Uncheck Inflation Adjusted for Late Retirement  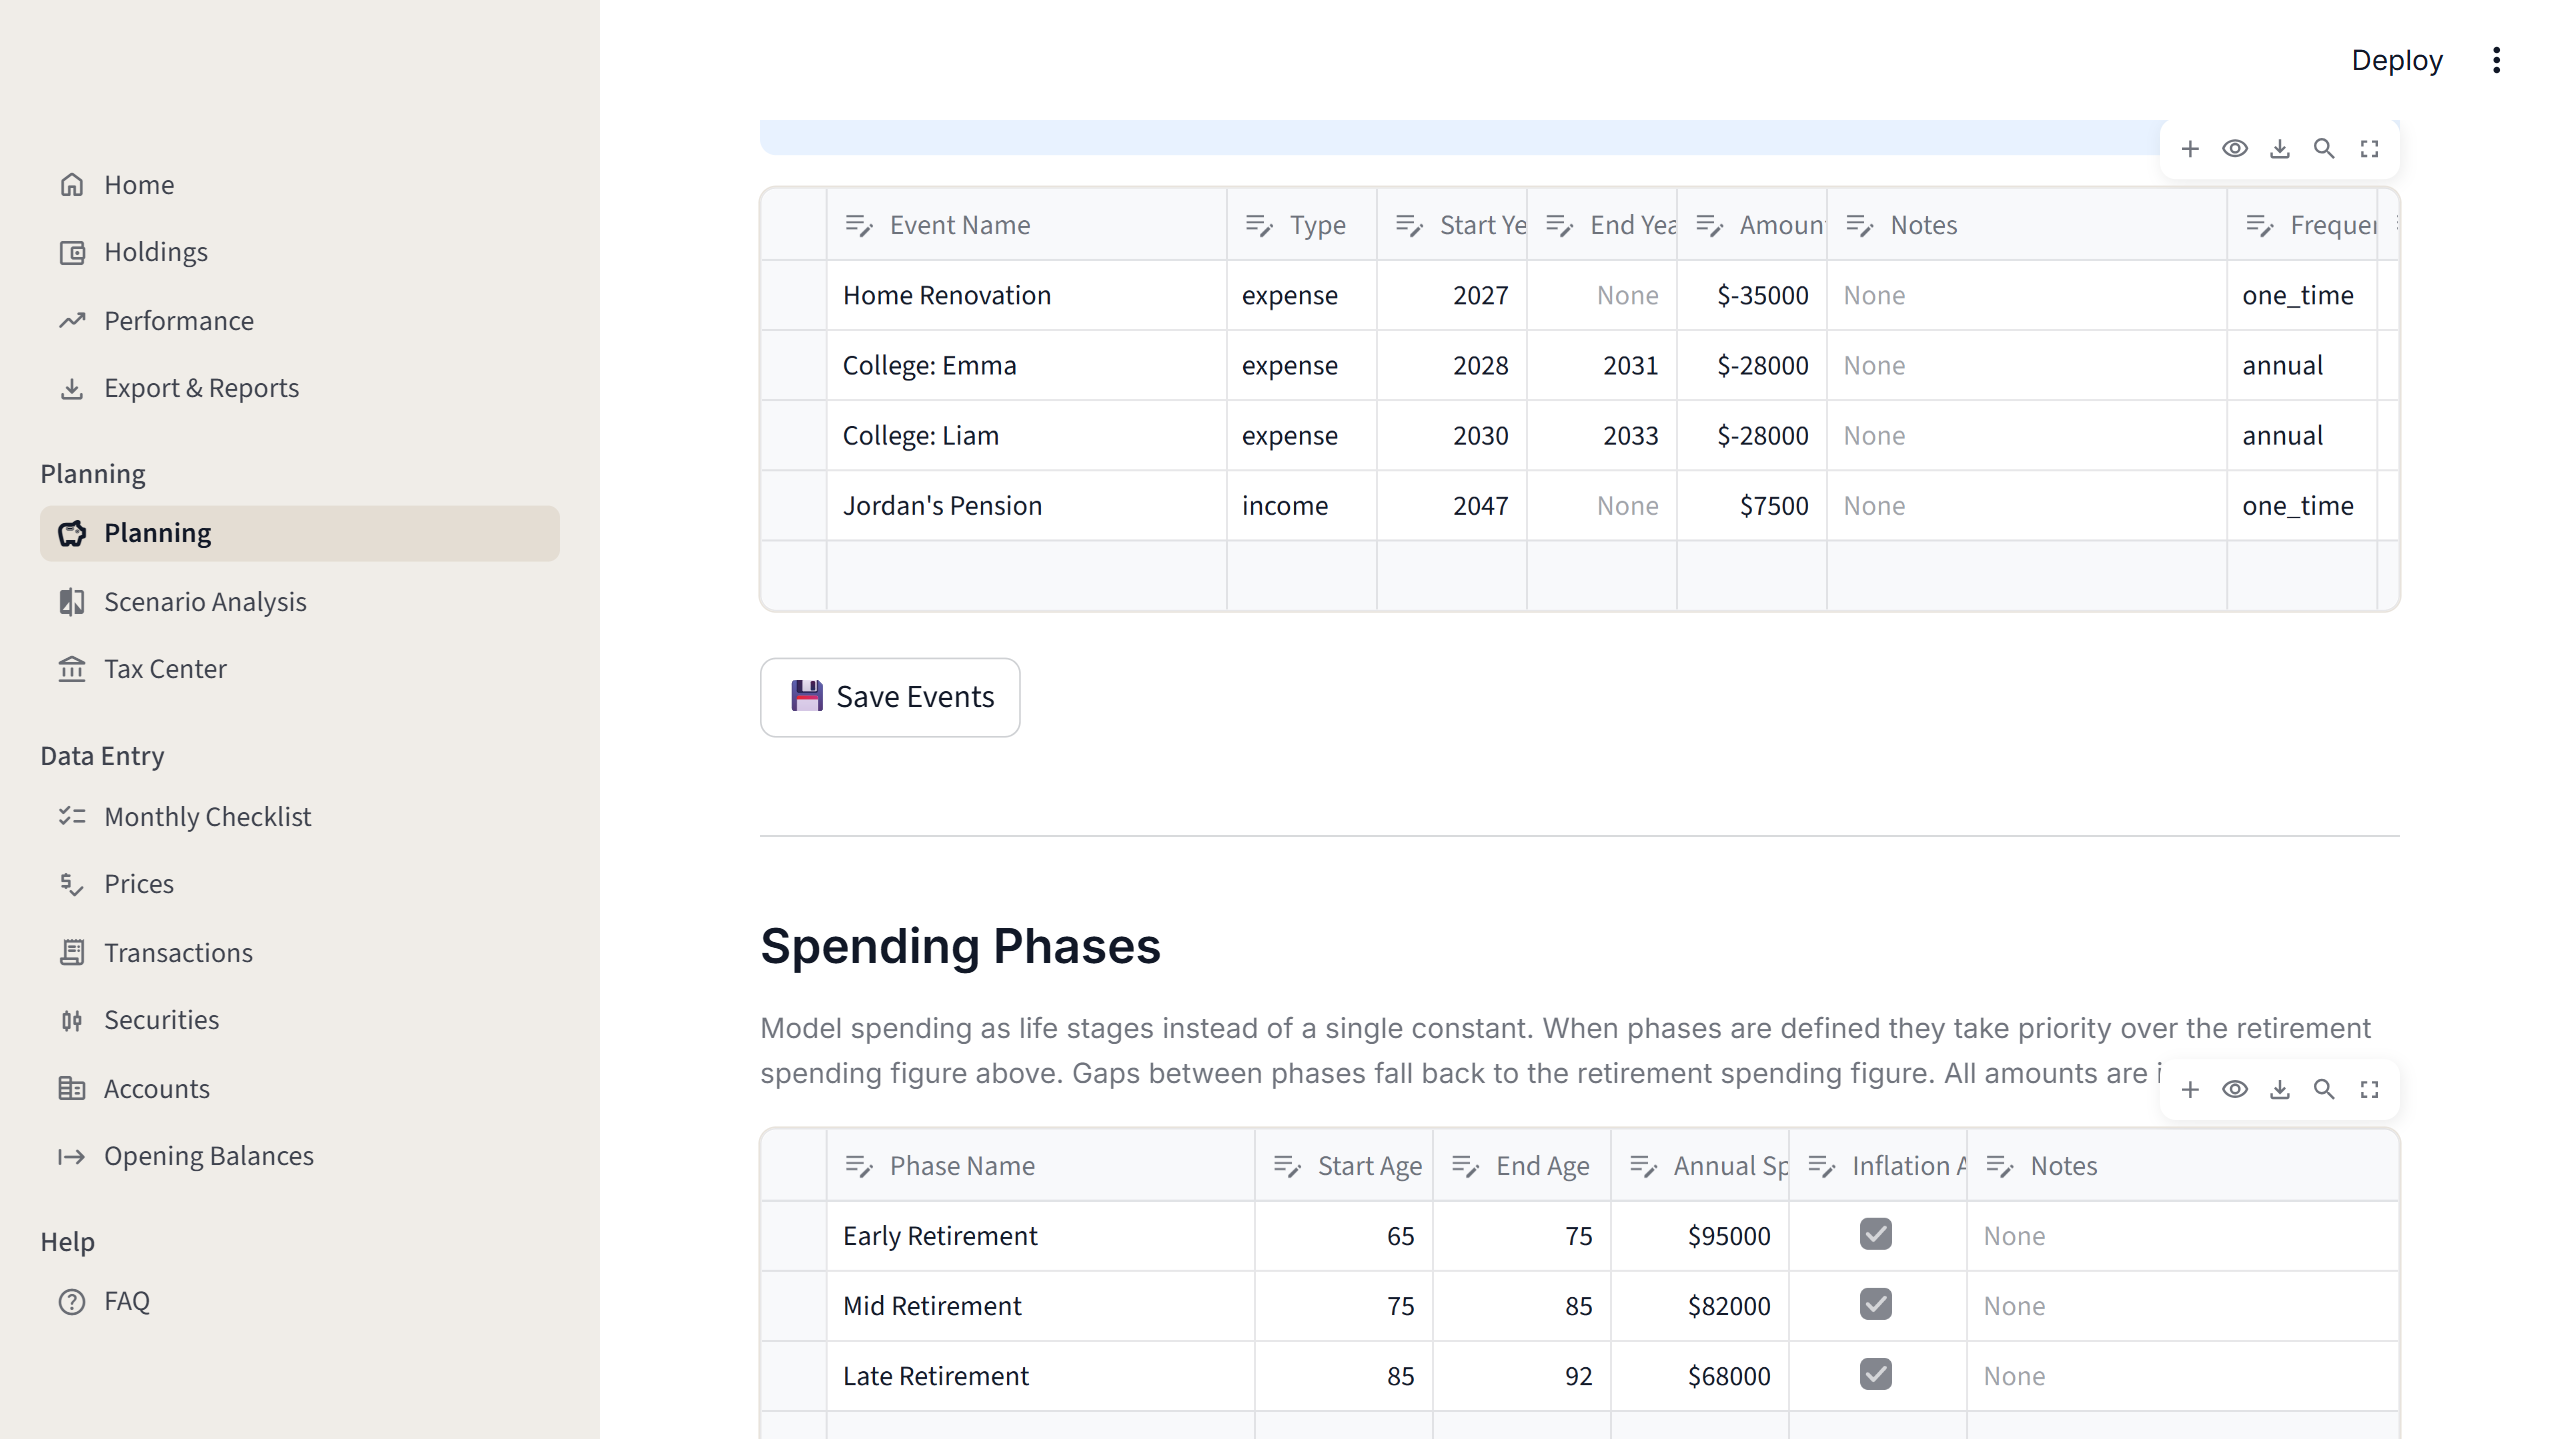(1875, 1375)
